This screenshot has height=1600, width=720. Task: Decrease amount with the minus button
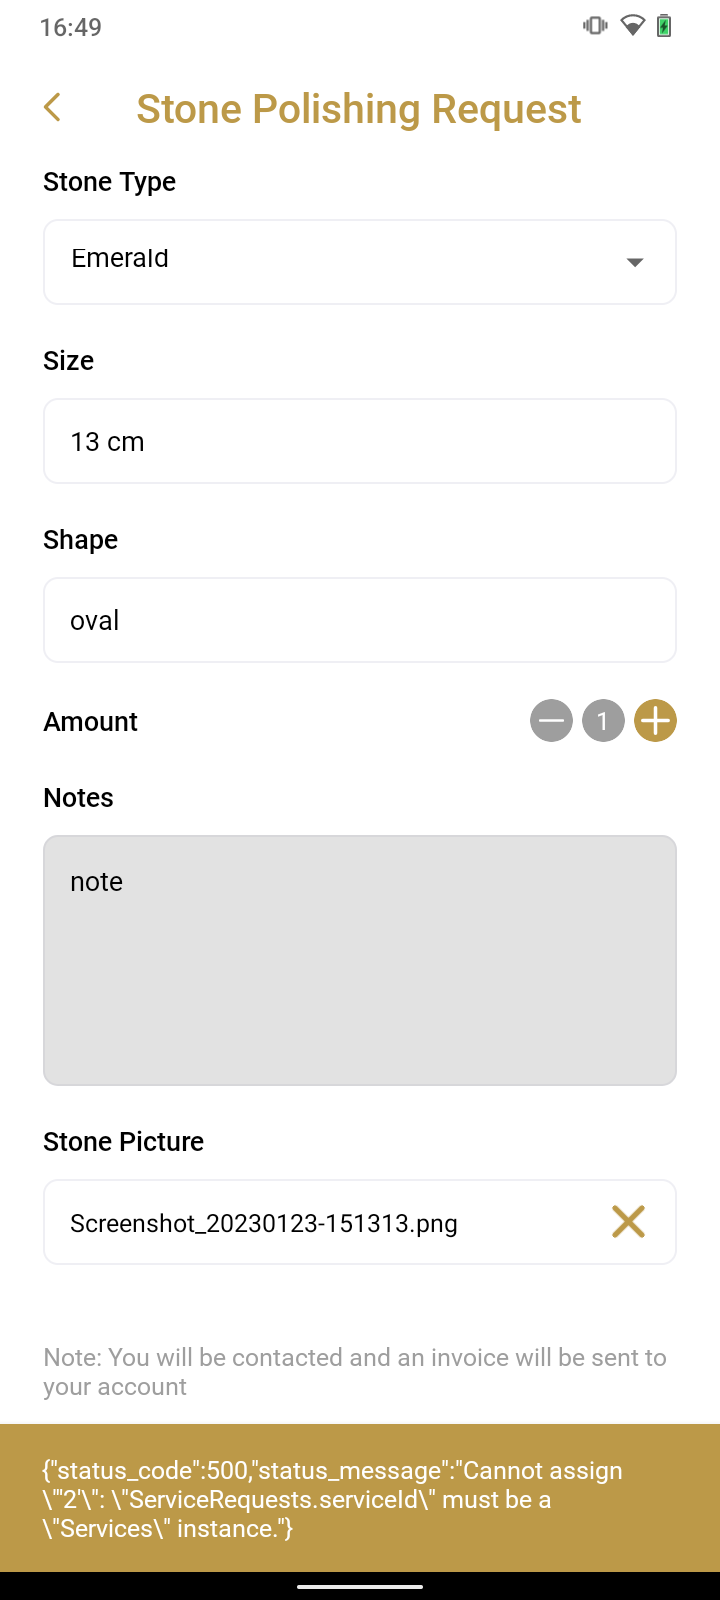coord(551,720)
